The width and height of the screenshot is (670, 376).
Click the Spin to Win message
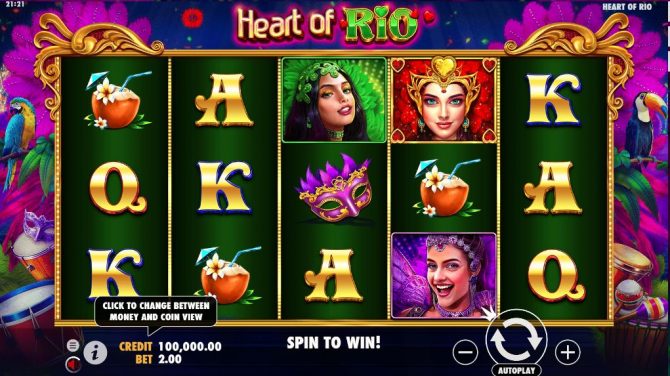(333, 343)
